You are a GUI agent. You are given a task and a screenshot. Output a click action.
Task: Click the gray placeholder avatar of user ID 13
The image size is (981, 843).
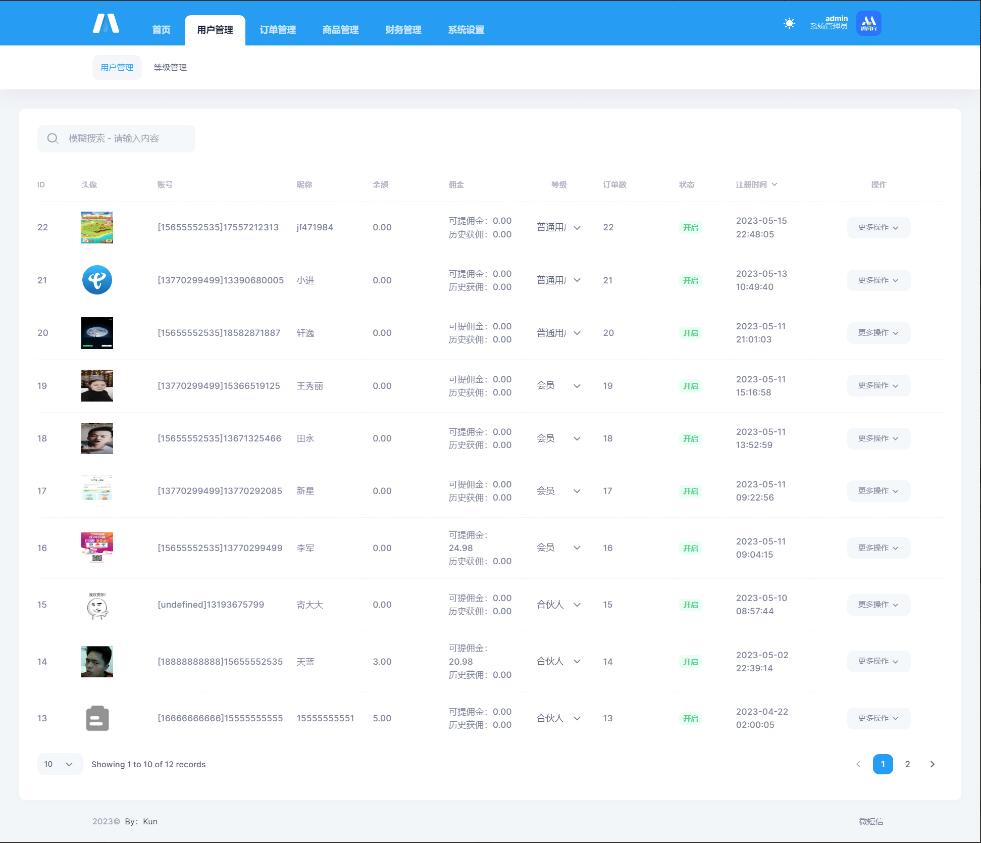pos(97,718)
